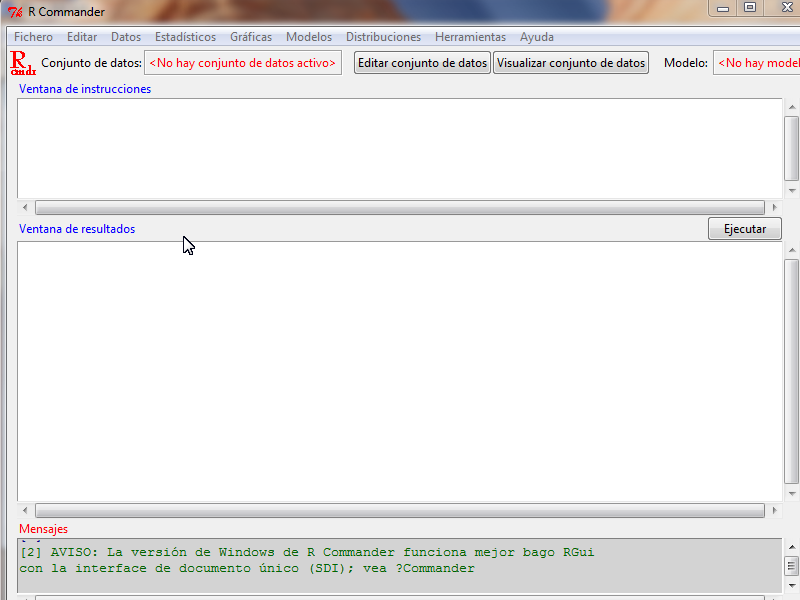Click the Rcmdr logo icon
The width and height of the screenshot is (800, 600).
point(23,63)
